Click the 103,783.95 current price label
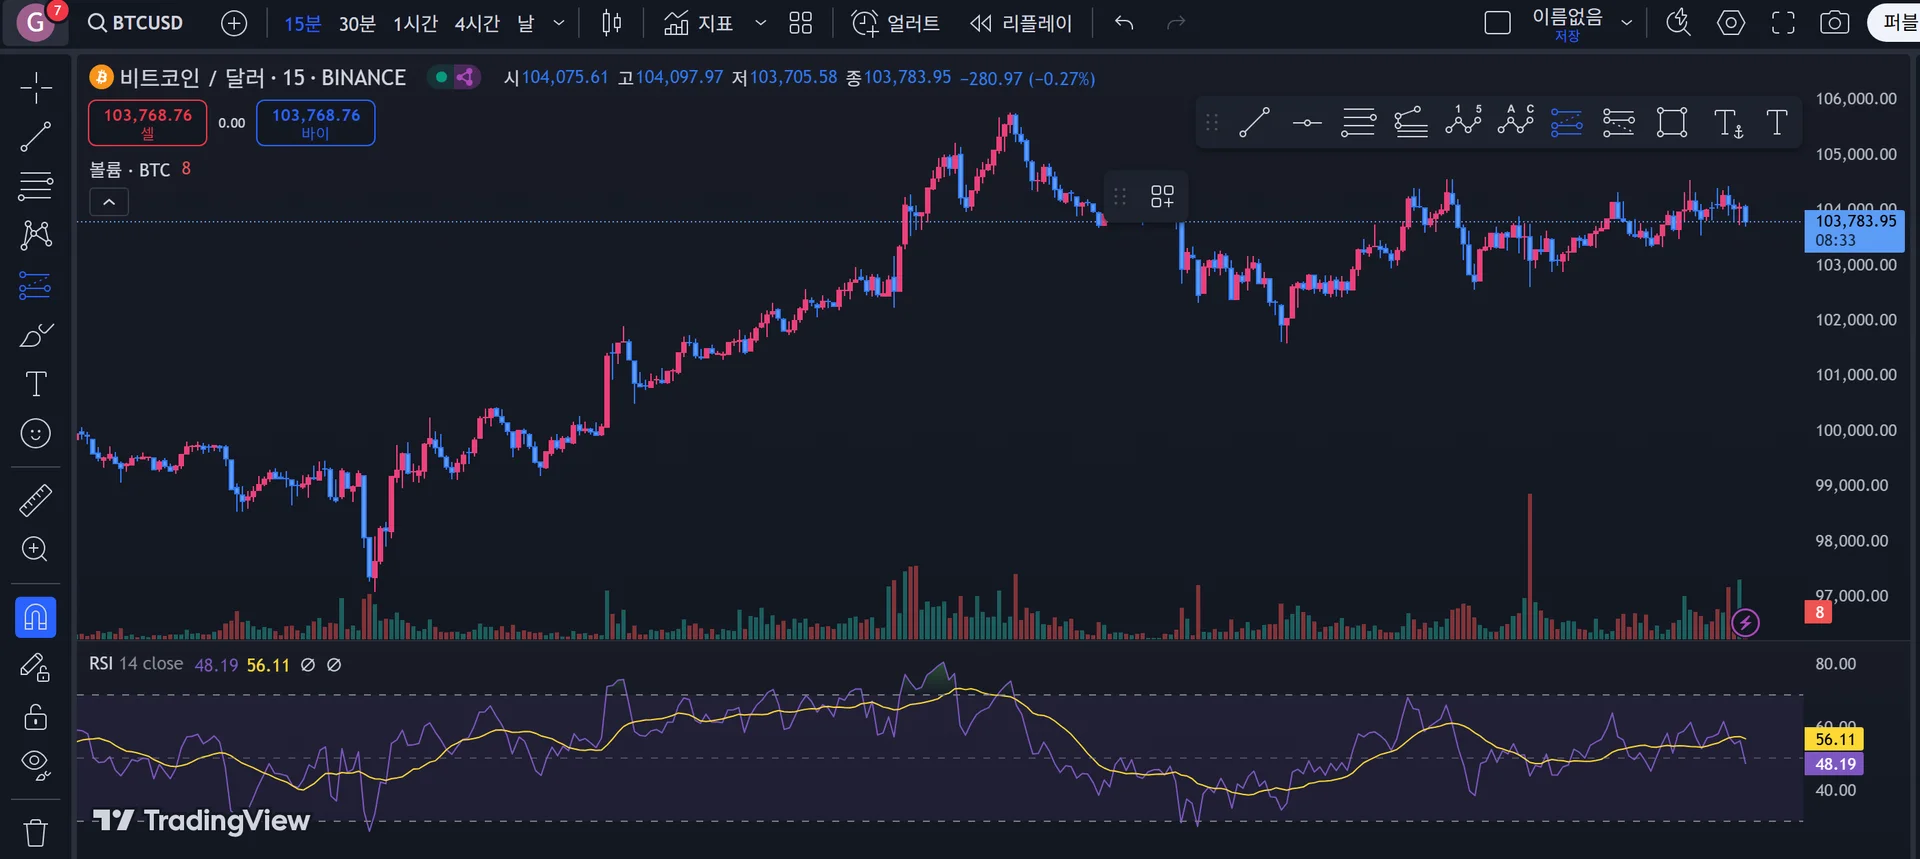The width and height of the screenshot is (1920, 859). point(1854,231)
